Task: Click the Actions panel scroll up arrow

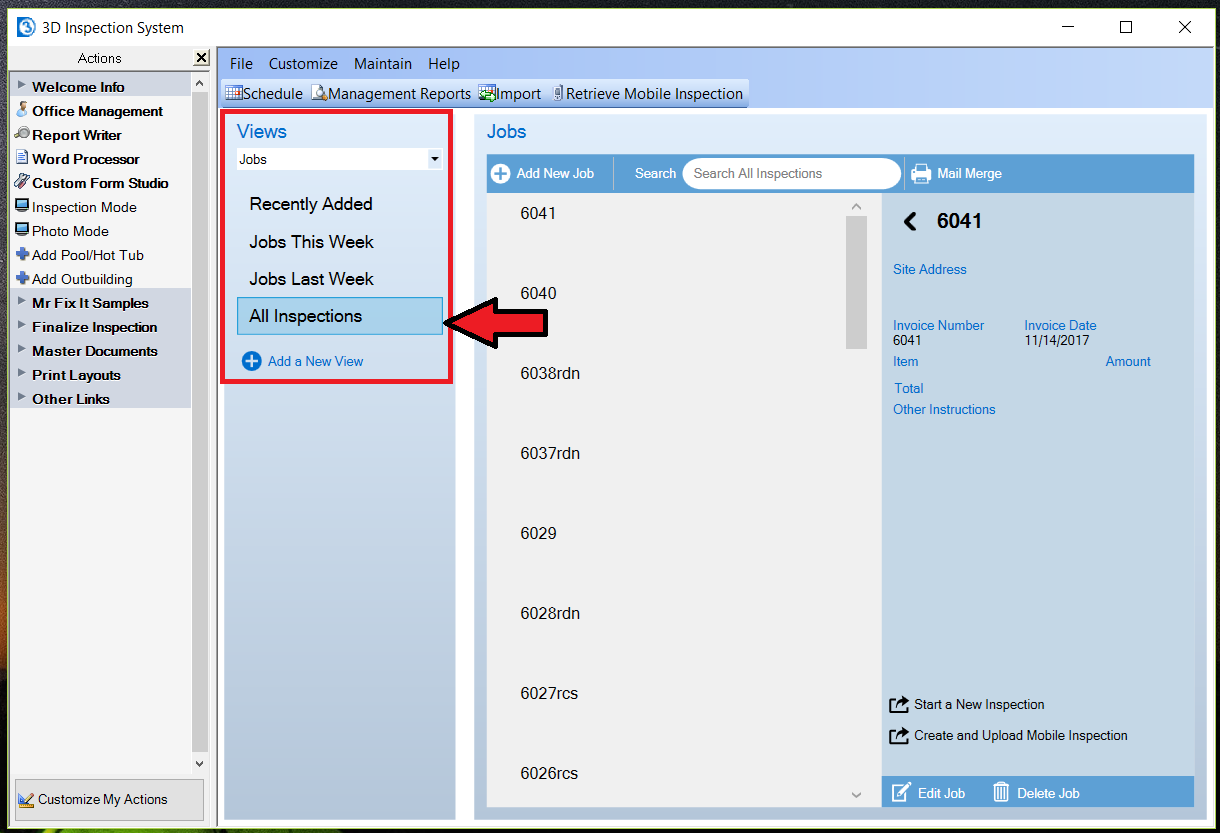Action: [200, 84]
